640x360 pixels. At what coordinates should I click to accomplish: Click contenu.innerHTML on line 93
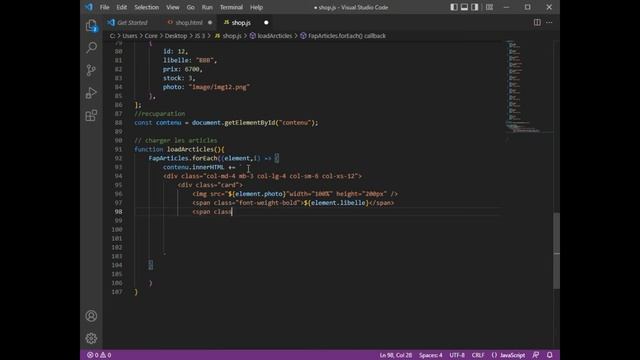tap(193, 167)
